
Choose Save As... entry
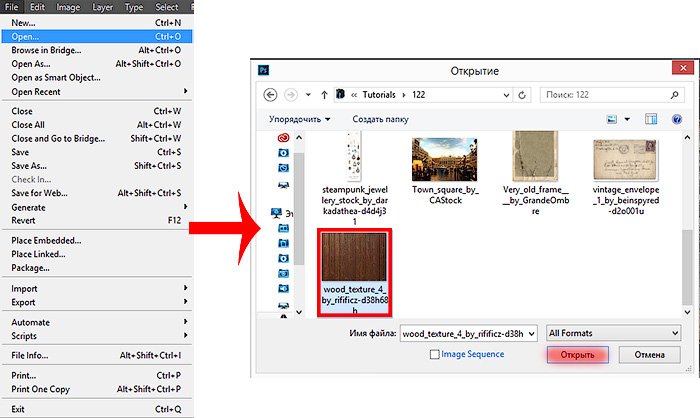click(96, 166)
